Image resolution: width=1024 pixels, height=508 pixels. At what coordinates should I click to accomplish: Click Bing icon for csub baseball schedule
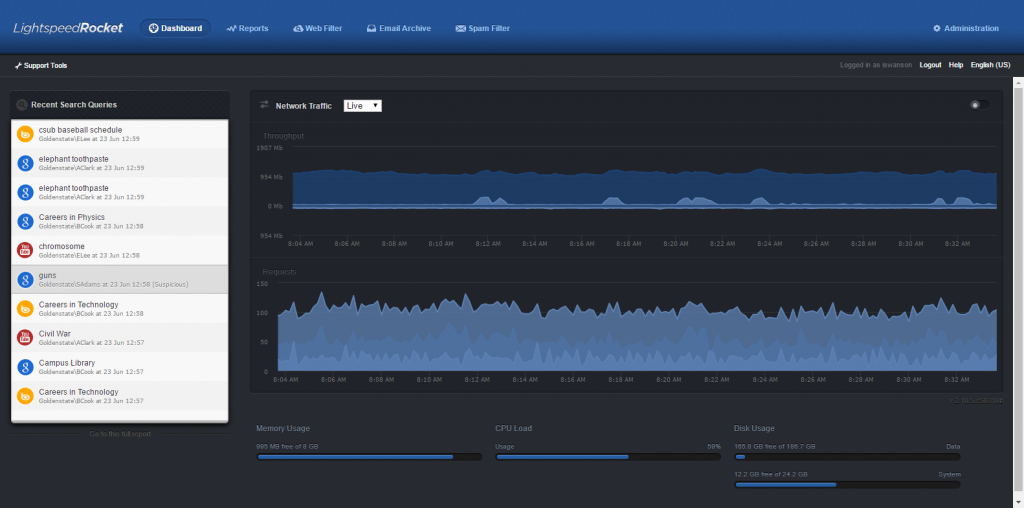[x=25, y=134]
